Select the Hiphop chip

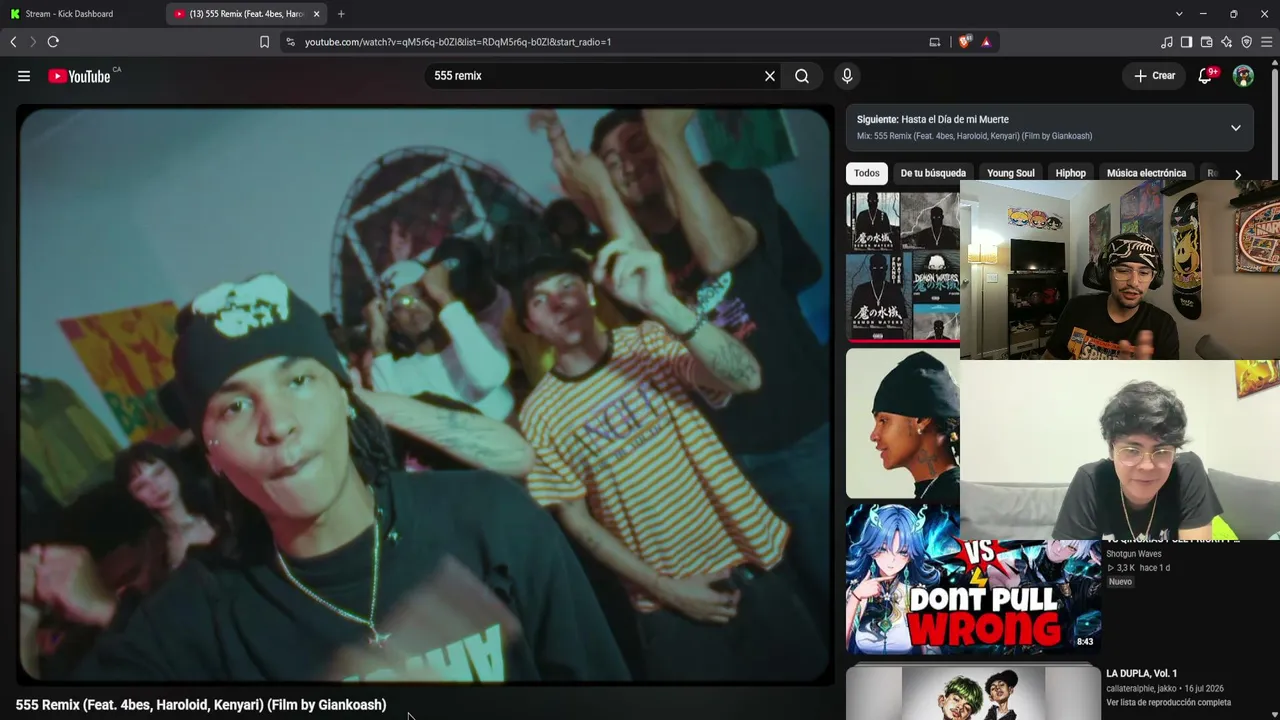[1070, 173]
